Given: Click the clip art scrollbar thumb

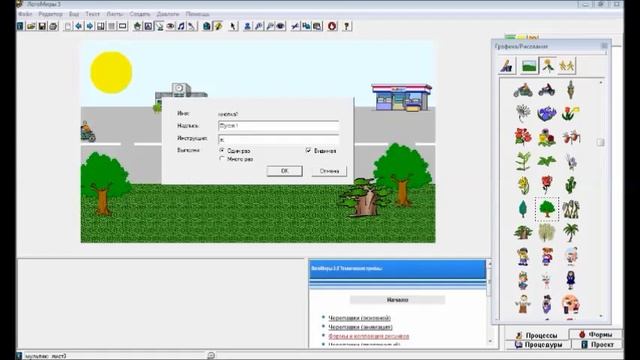Looking at the screenshot, I should [x=600, y=142].
